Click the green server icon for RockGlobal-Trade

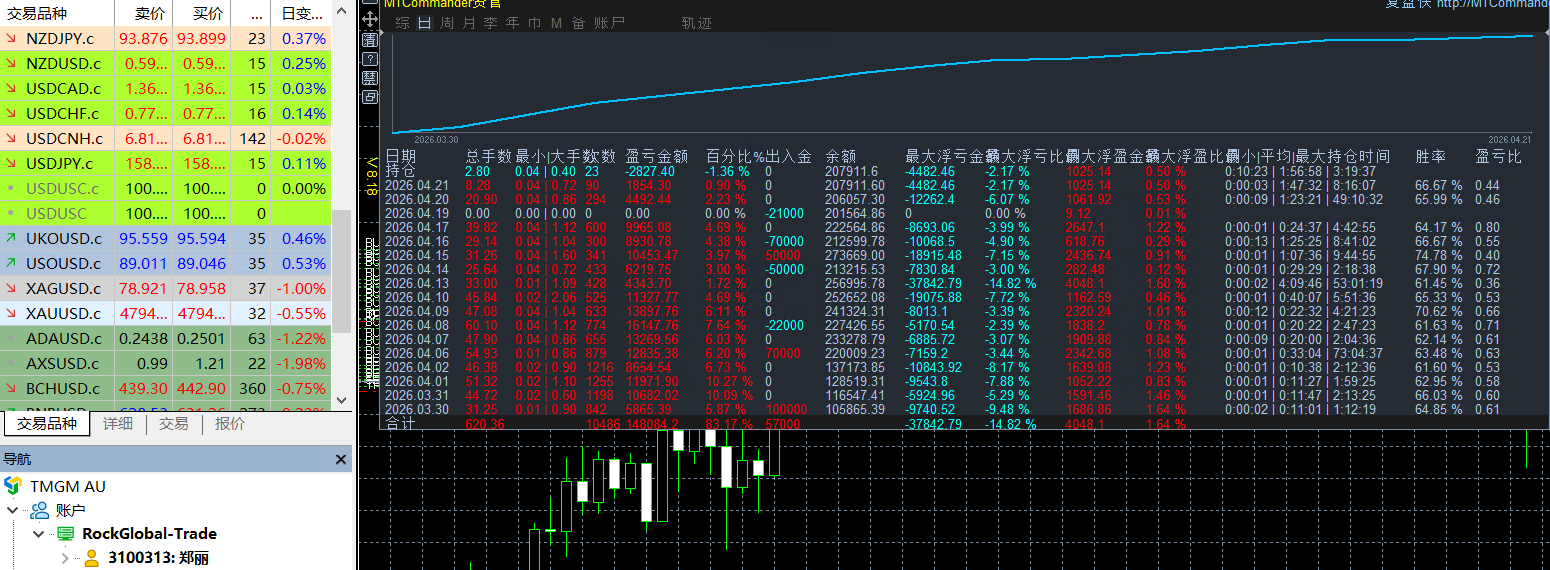(x=65, y=534)
